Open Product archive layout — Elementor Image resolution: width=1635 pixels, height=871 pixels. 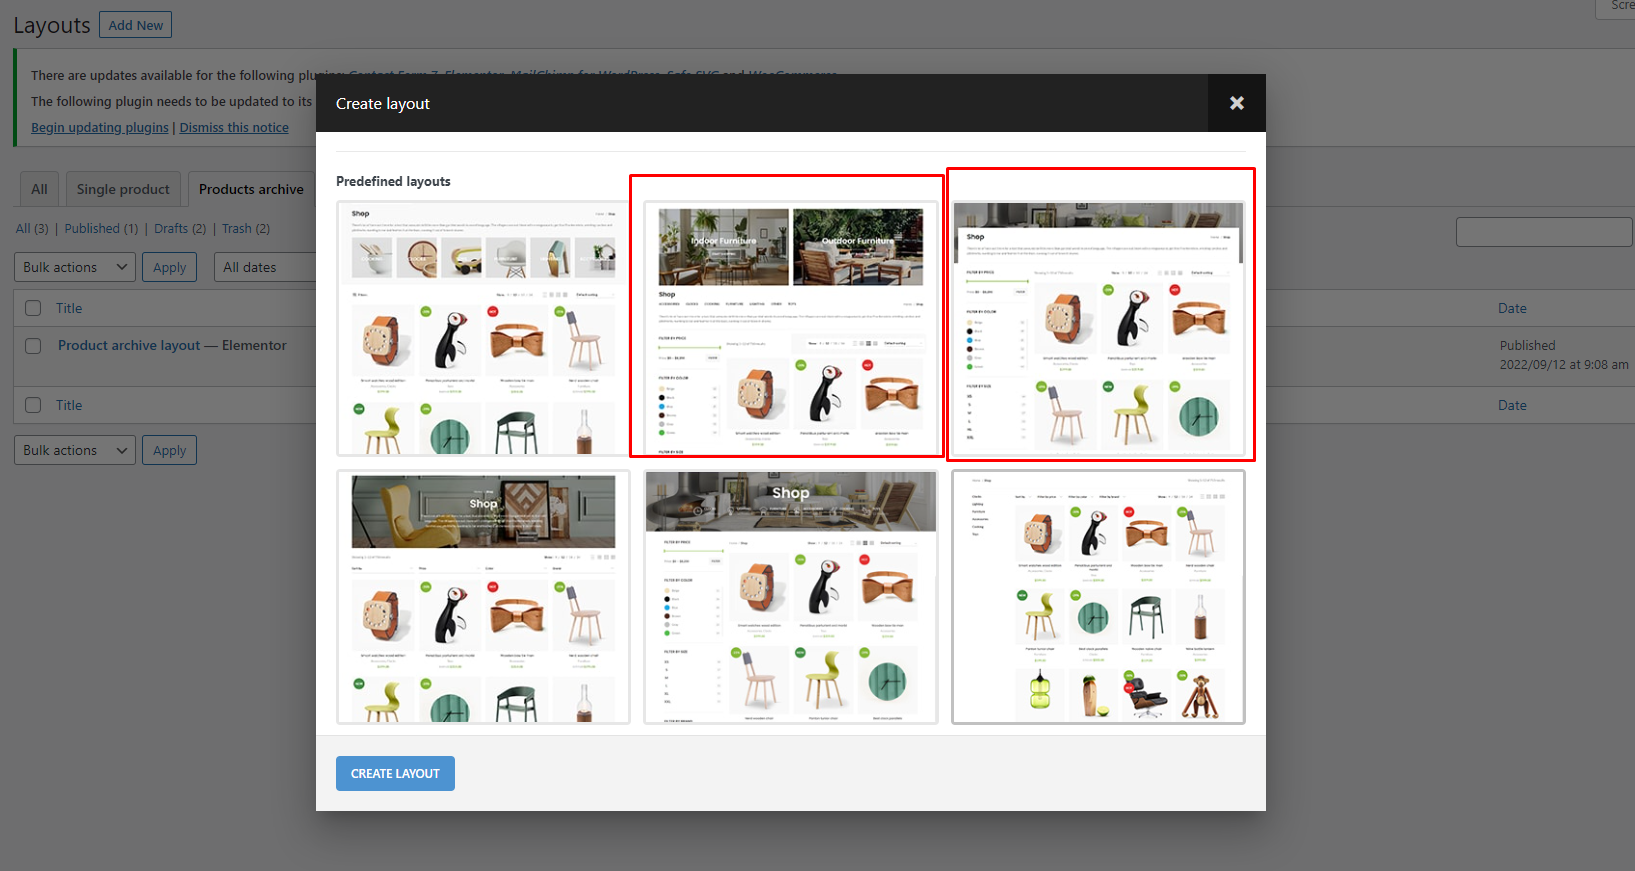point(172,345)
